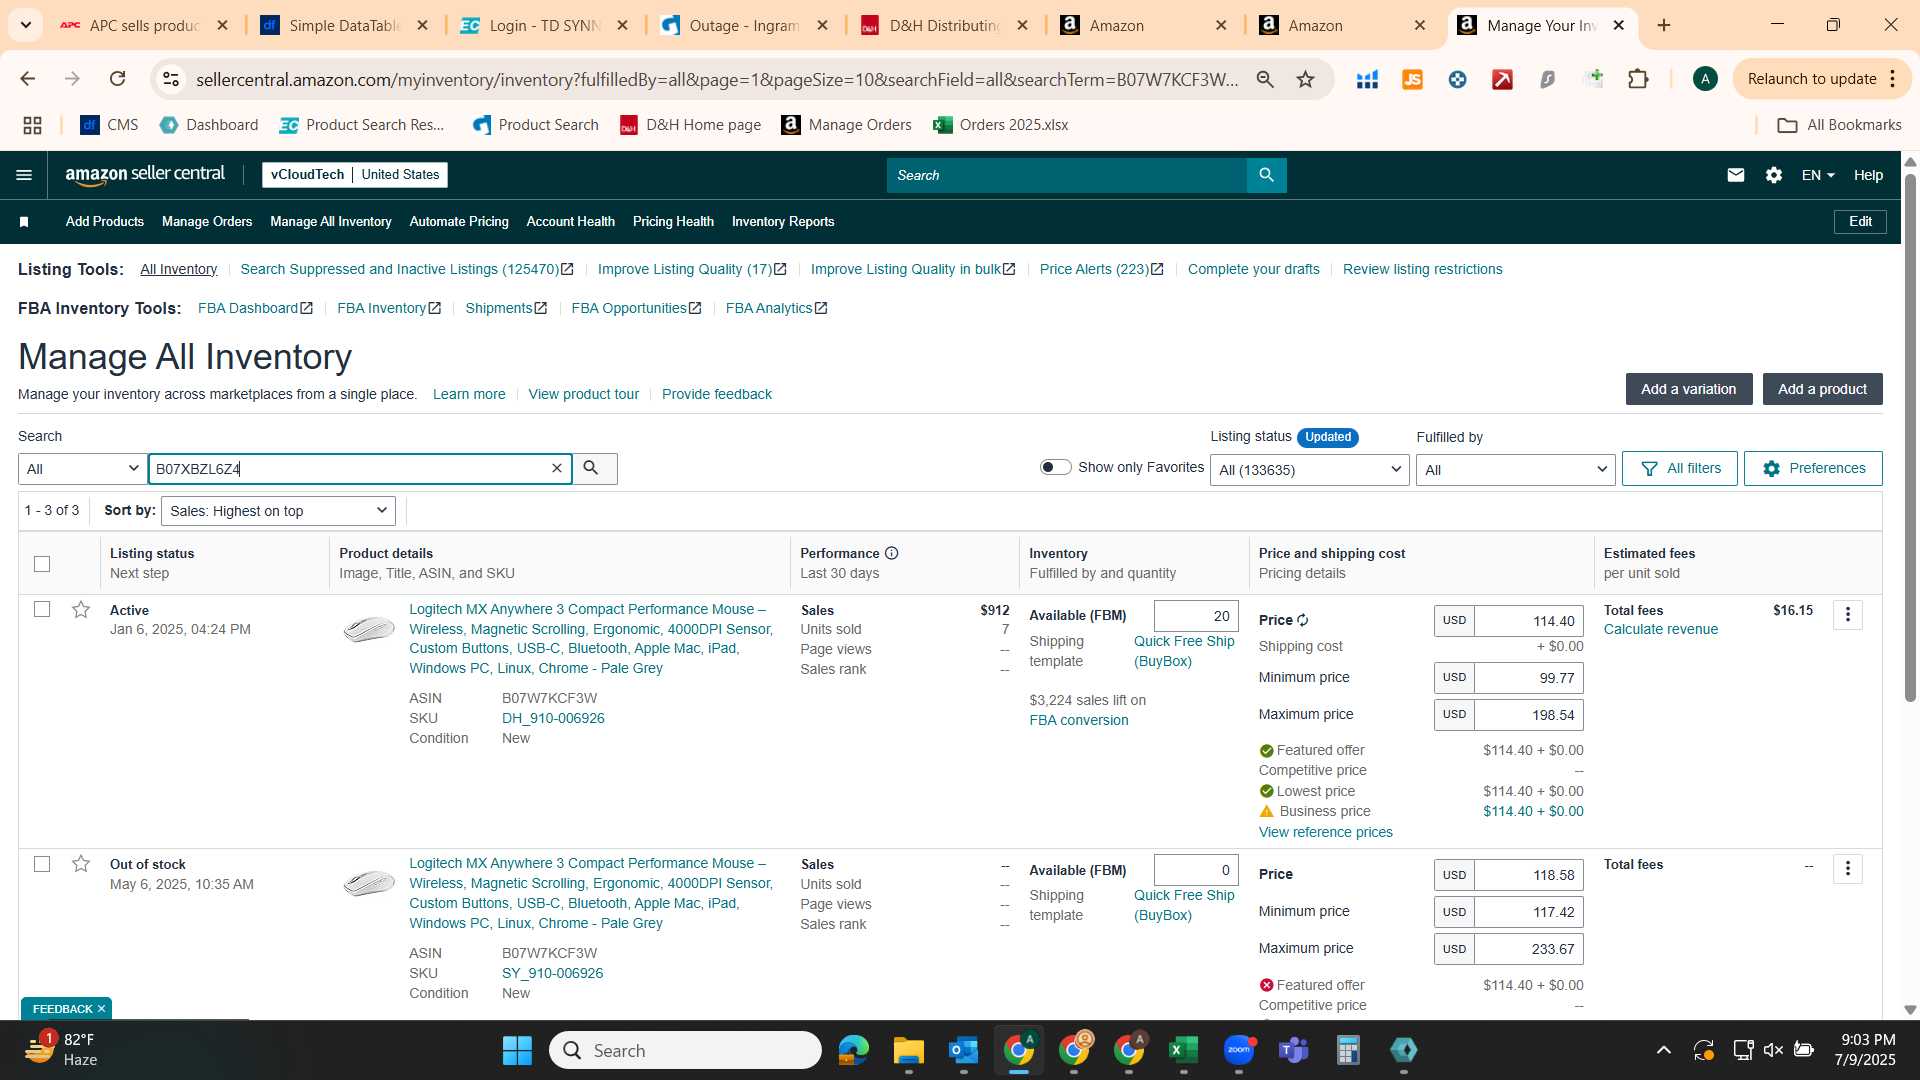Open Inventory Reports menu item
1920x1080 pixels.
point(783,222)
